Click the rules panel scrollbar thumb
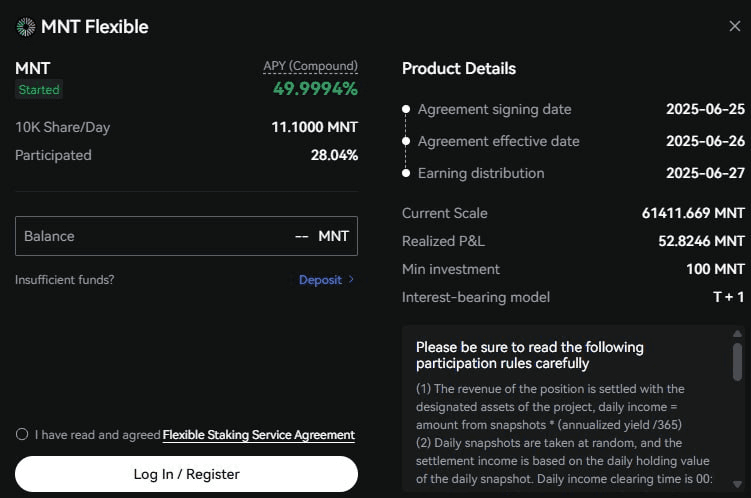 coord(737,362)
